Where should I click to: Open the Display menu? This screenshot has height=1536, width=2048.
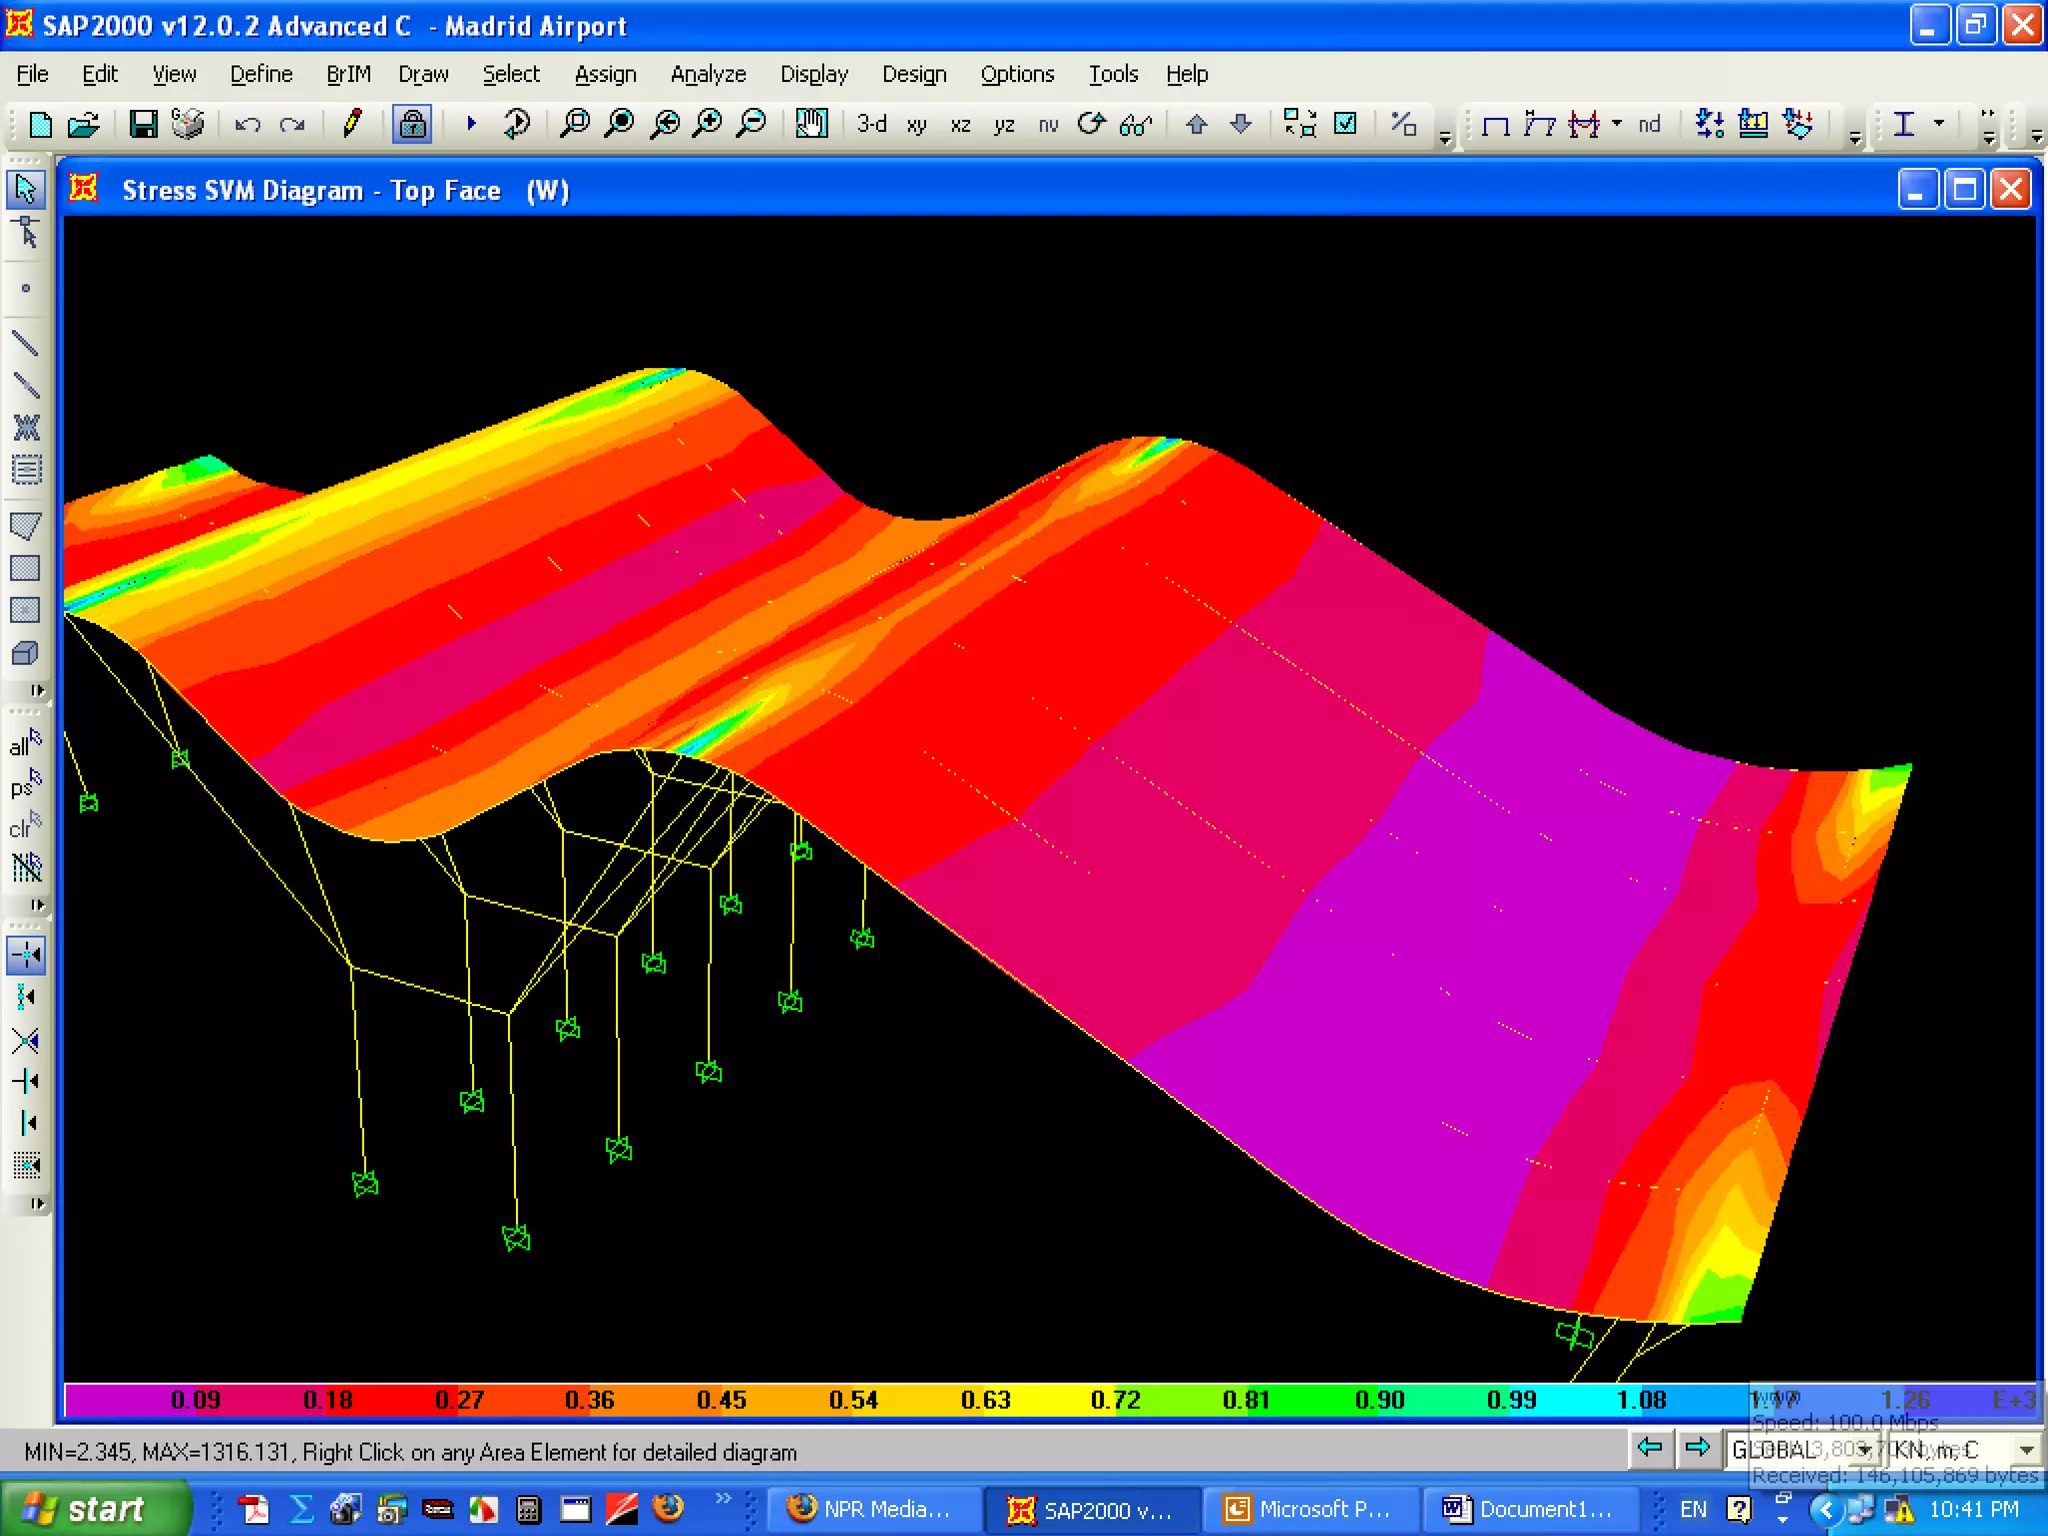click(814, 74)
